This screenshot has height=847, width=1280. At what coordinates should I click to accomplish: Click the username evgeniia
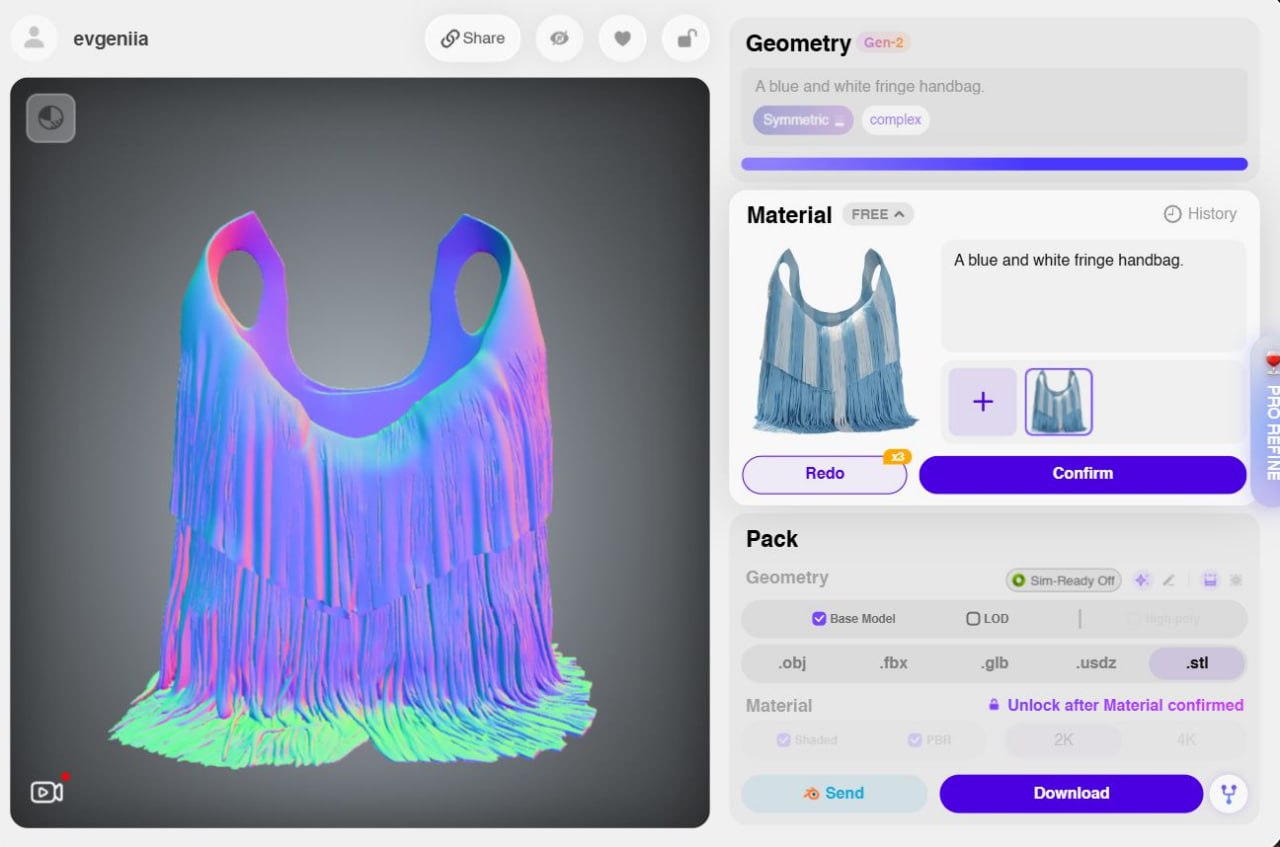pos(111,39)
